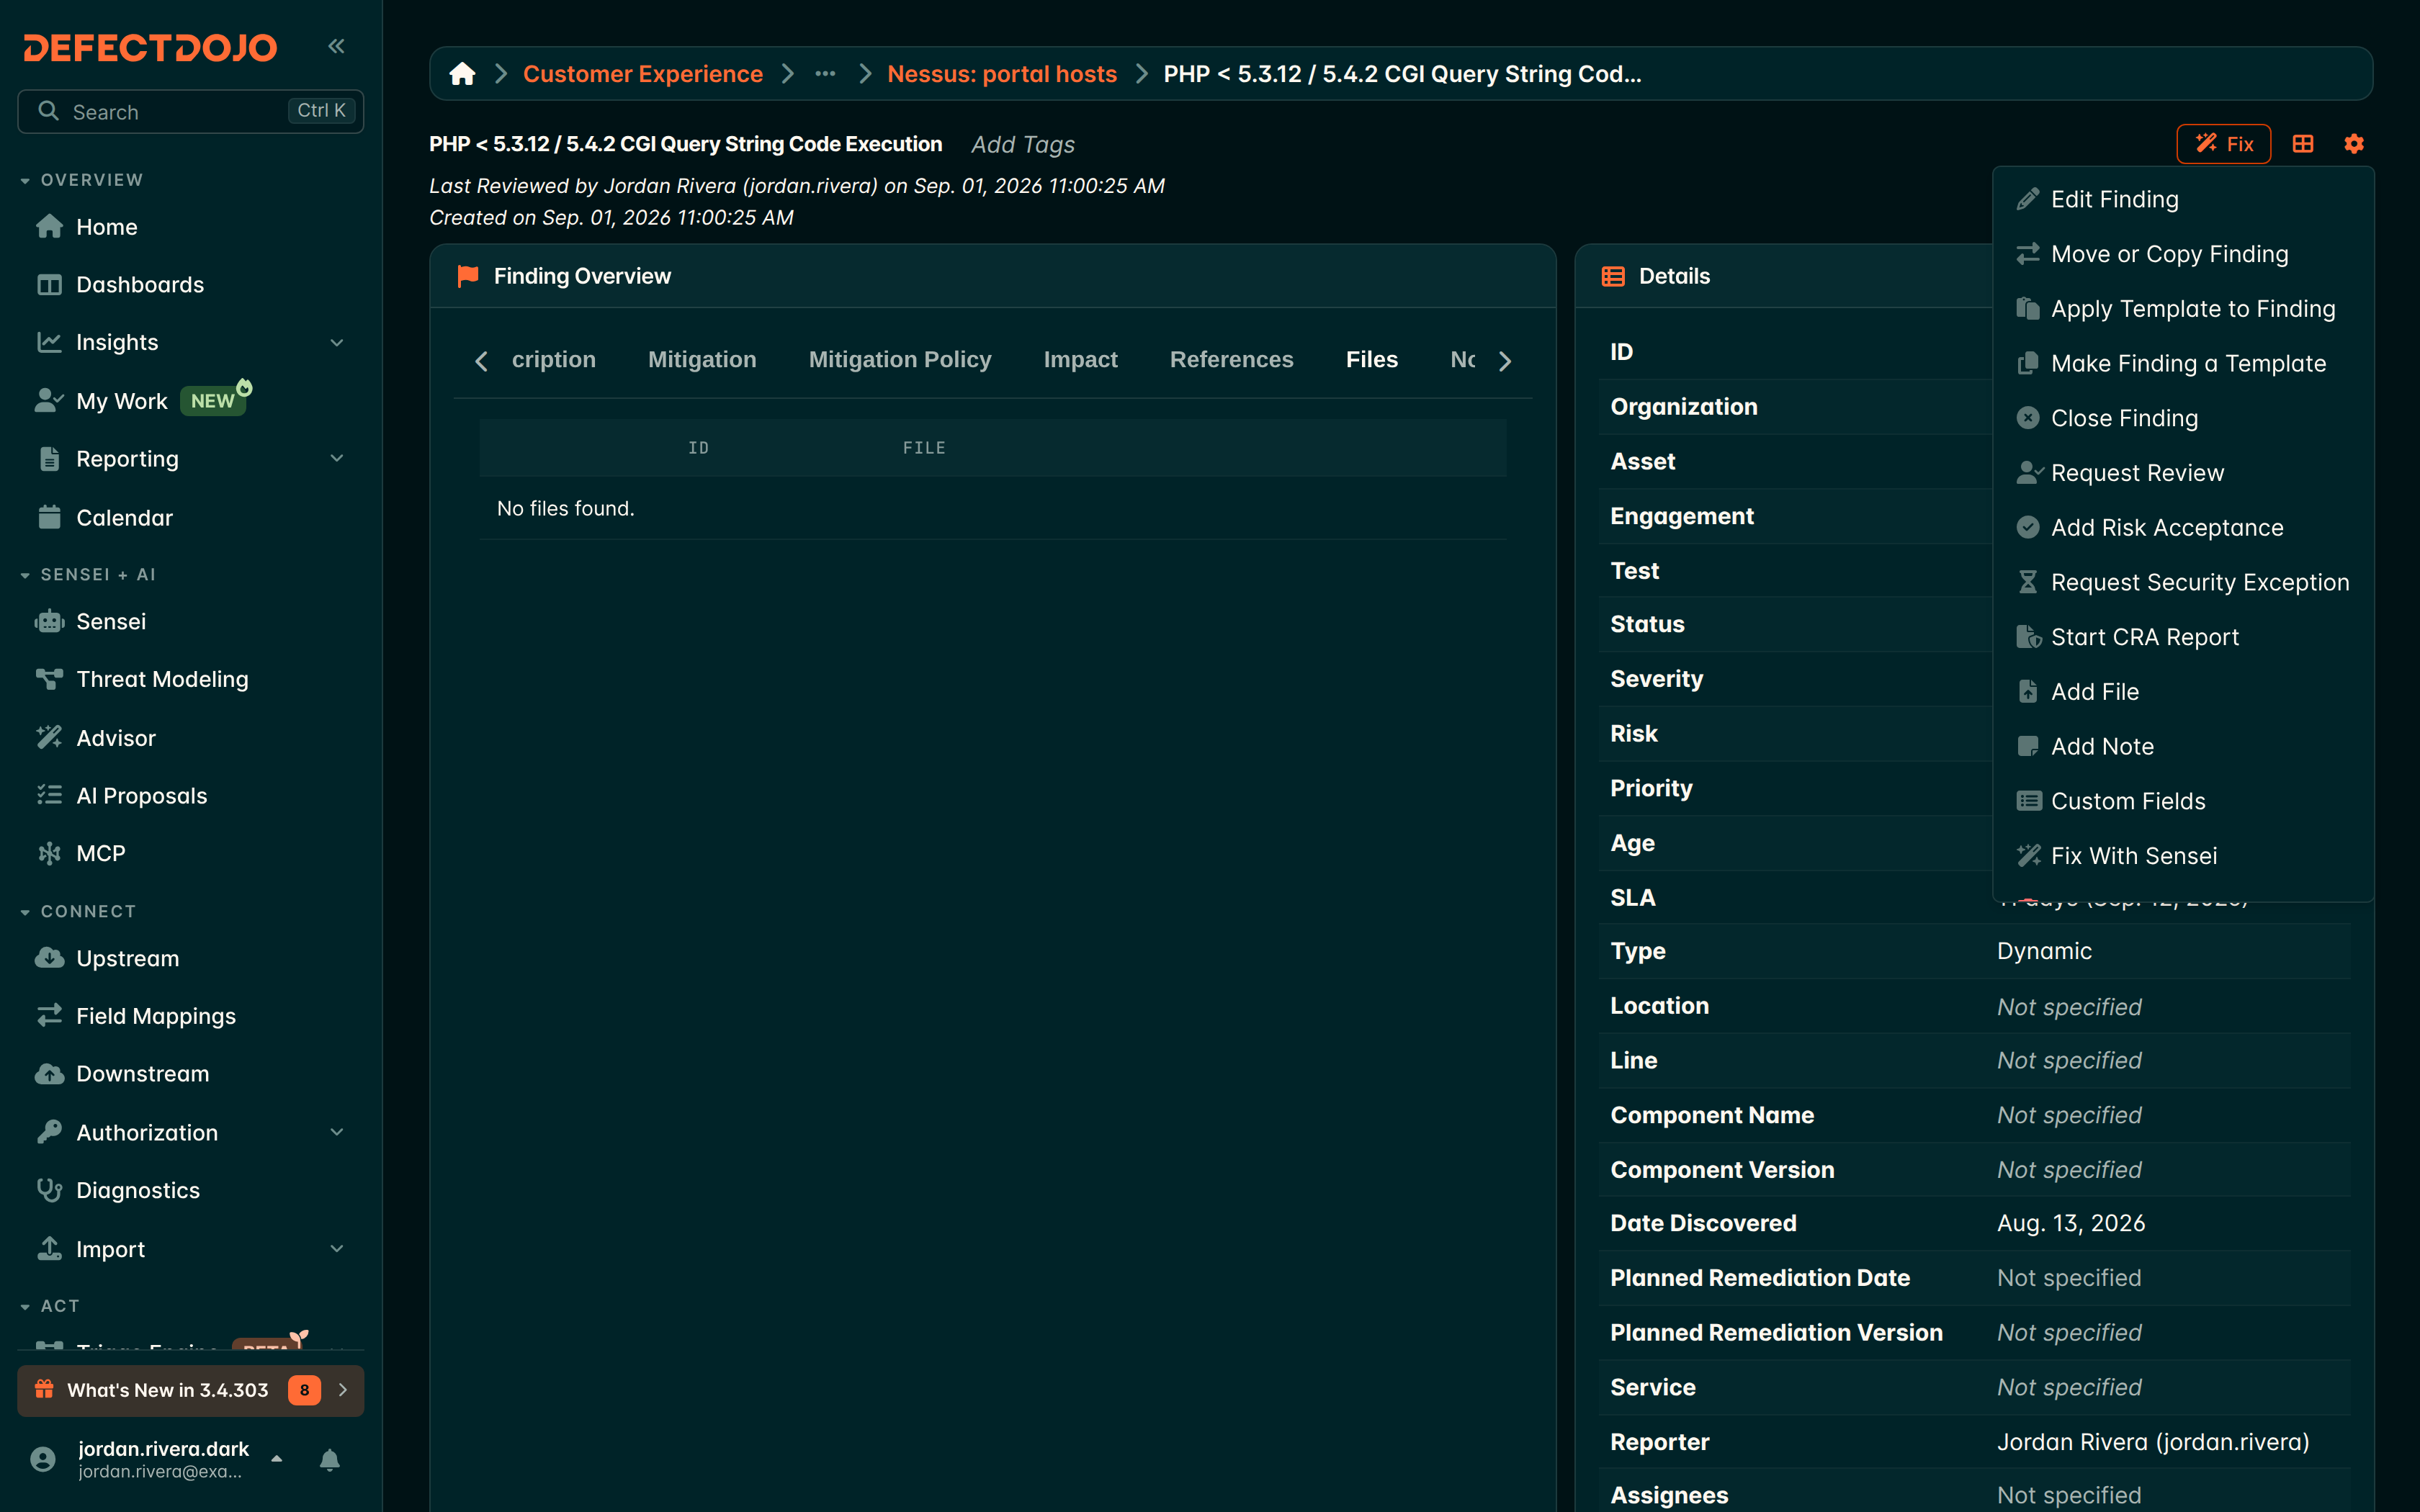Switch to the Impact tab

click(x=1080, y=360)
